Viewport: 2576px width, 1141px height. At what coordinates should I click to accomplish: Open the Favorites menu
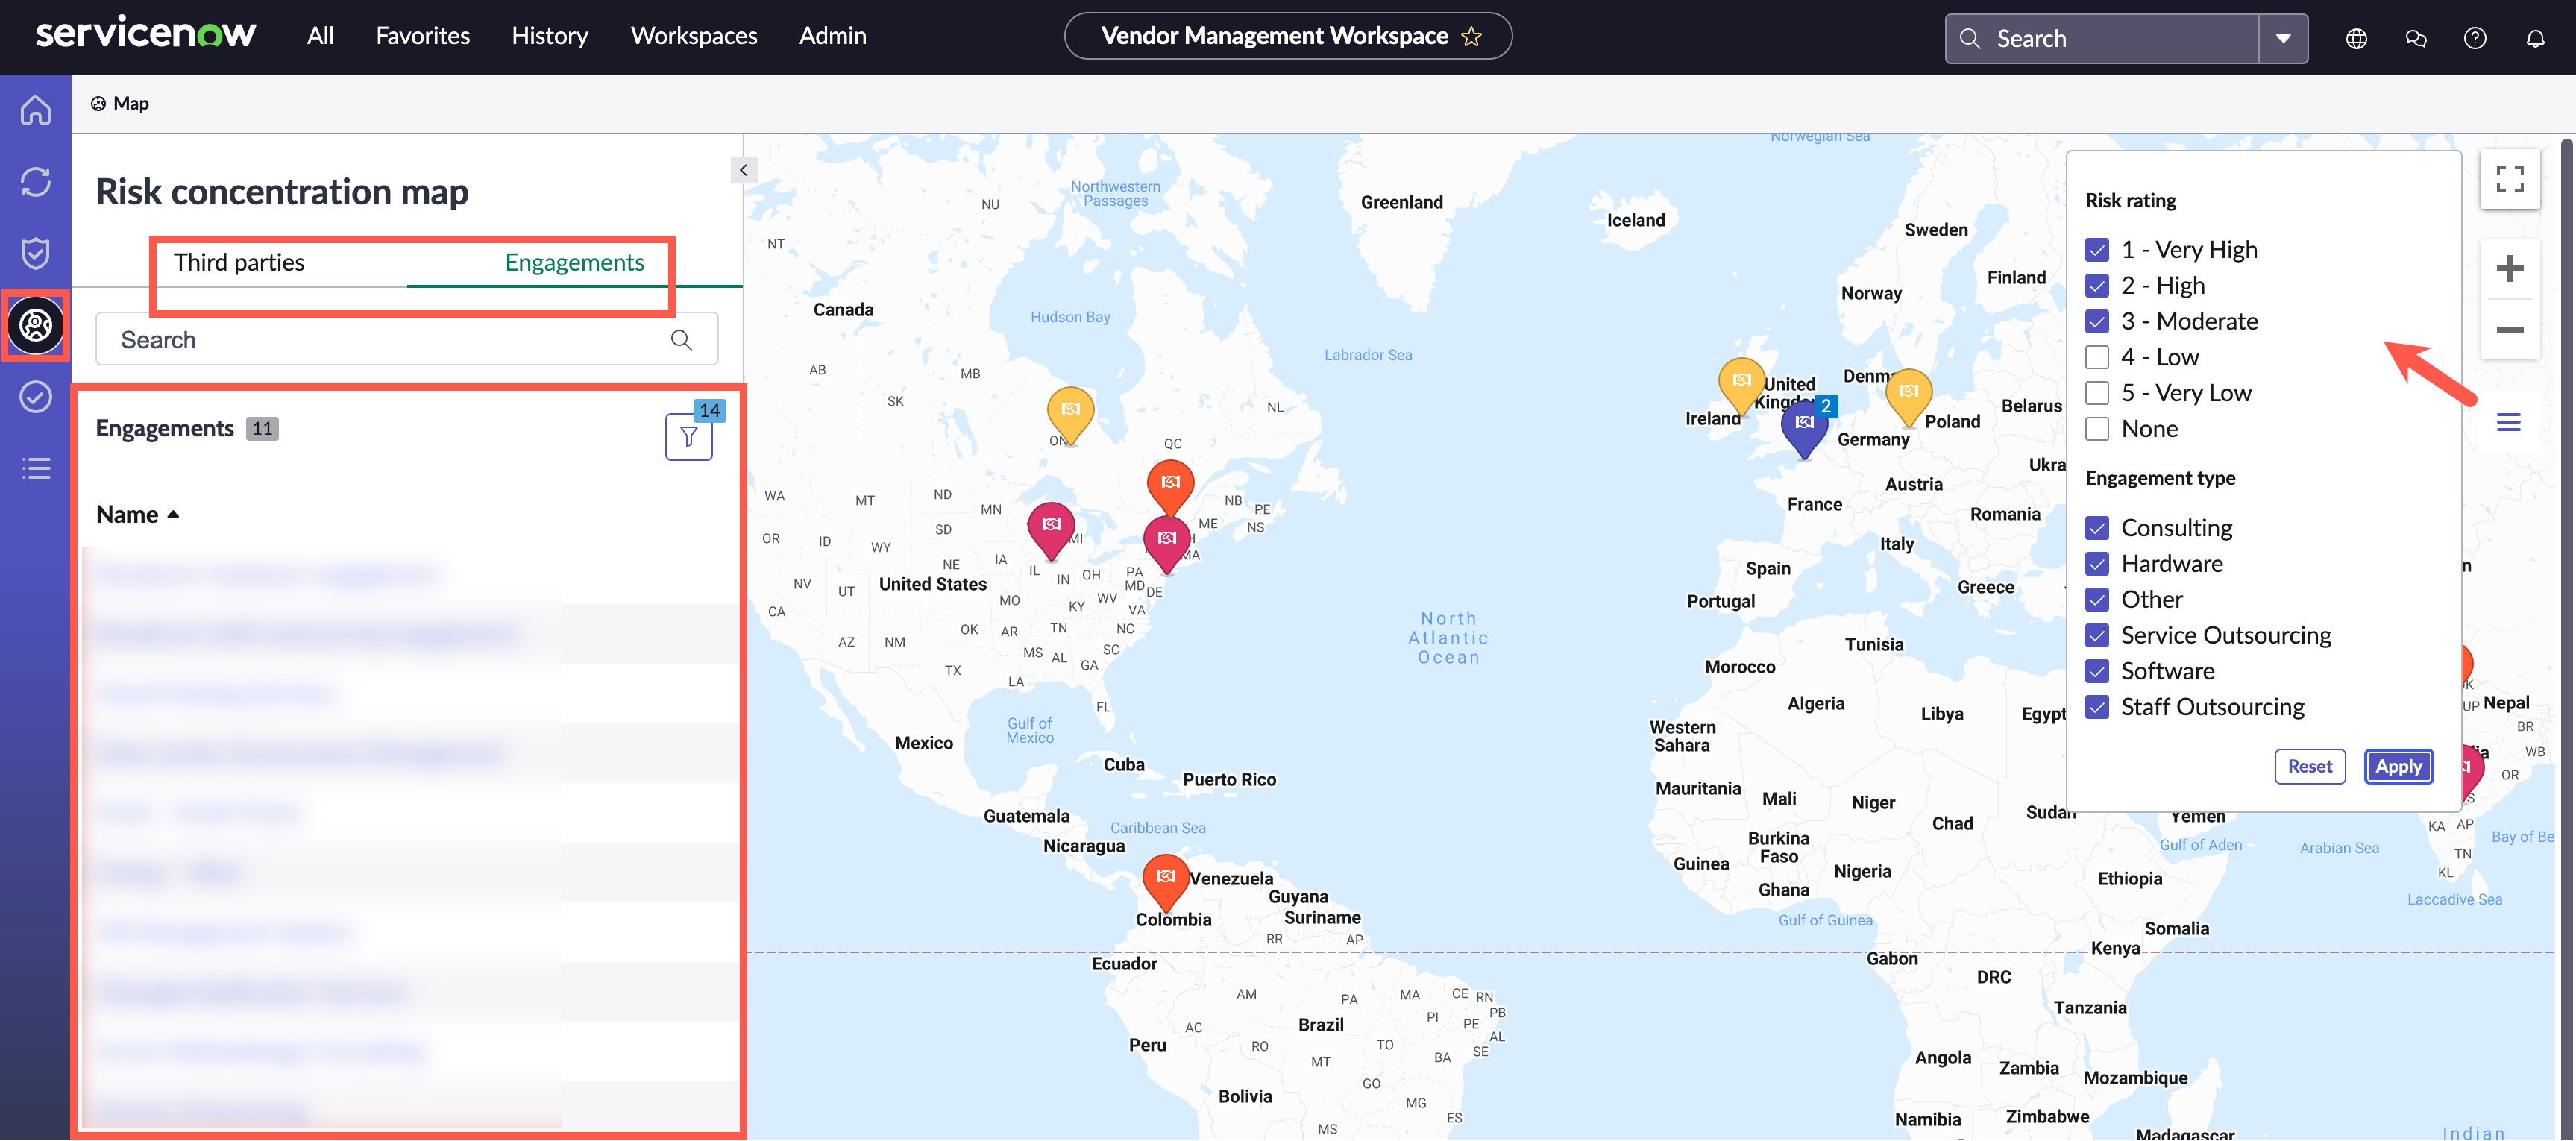click(x=422, y=36)
